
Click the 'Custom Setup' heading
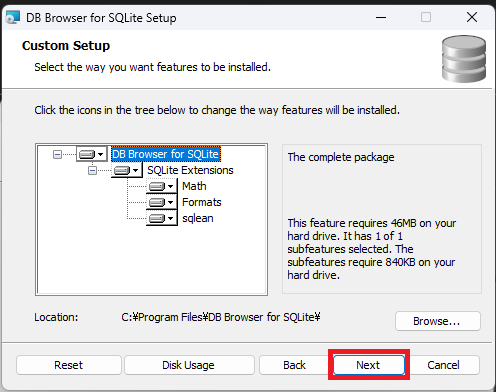pos(66,46)
